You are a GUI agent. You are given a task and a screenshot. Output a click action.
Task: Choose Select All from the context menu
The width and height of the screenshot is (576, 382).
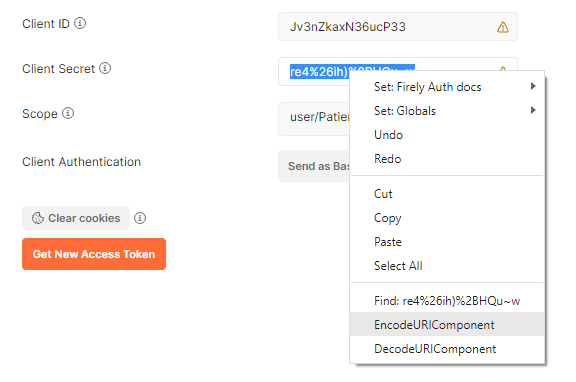pos(447,266)
